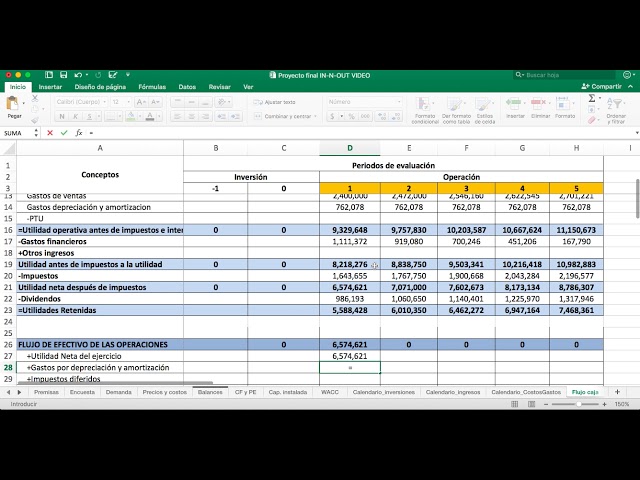The height and width of the screenshot is (480, 640).
Task: Open the workbook template icon near Save
Action: click(x=49, y=75)
